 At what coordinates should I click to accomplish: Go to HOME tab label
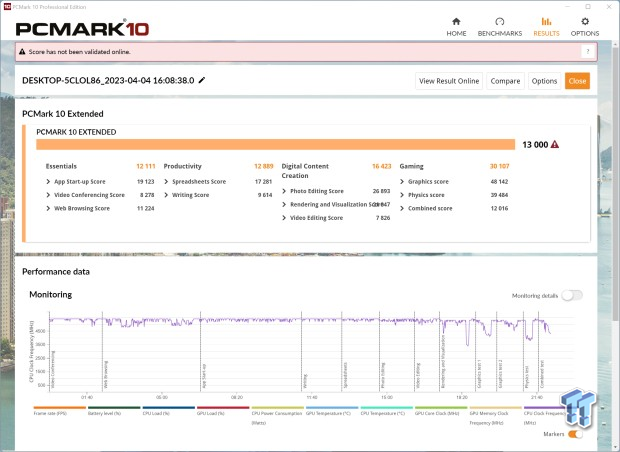pyautogui.click(x=456, y=34)
